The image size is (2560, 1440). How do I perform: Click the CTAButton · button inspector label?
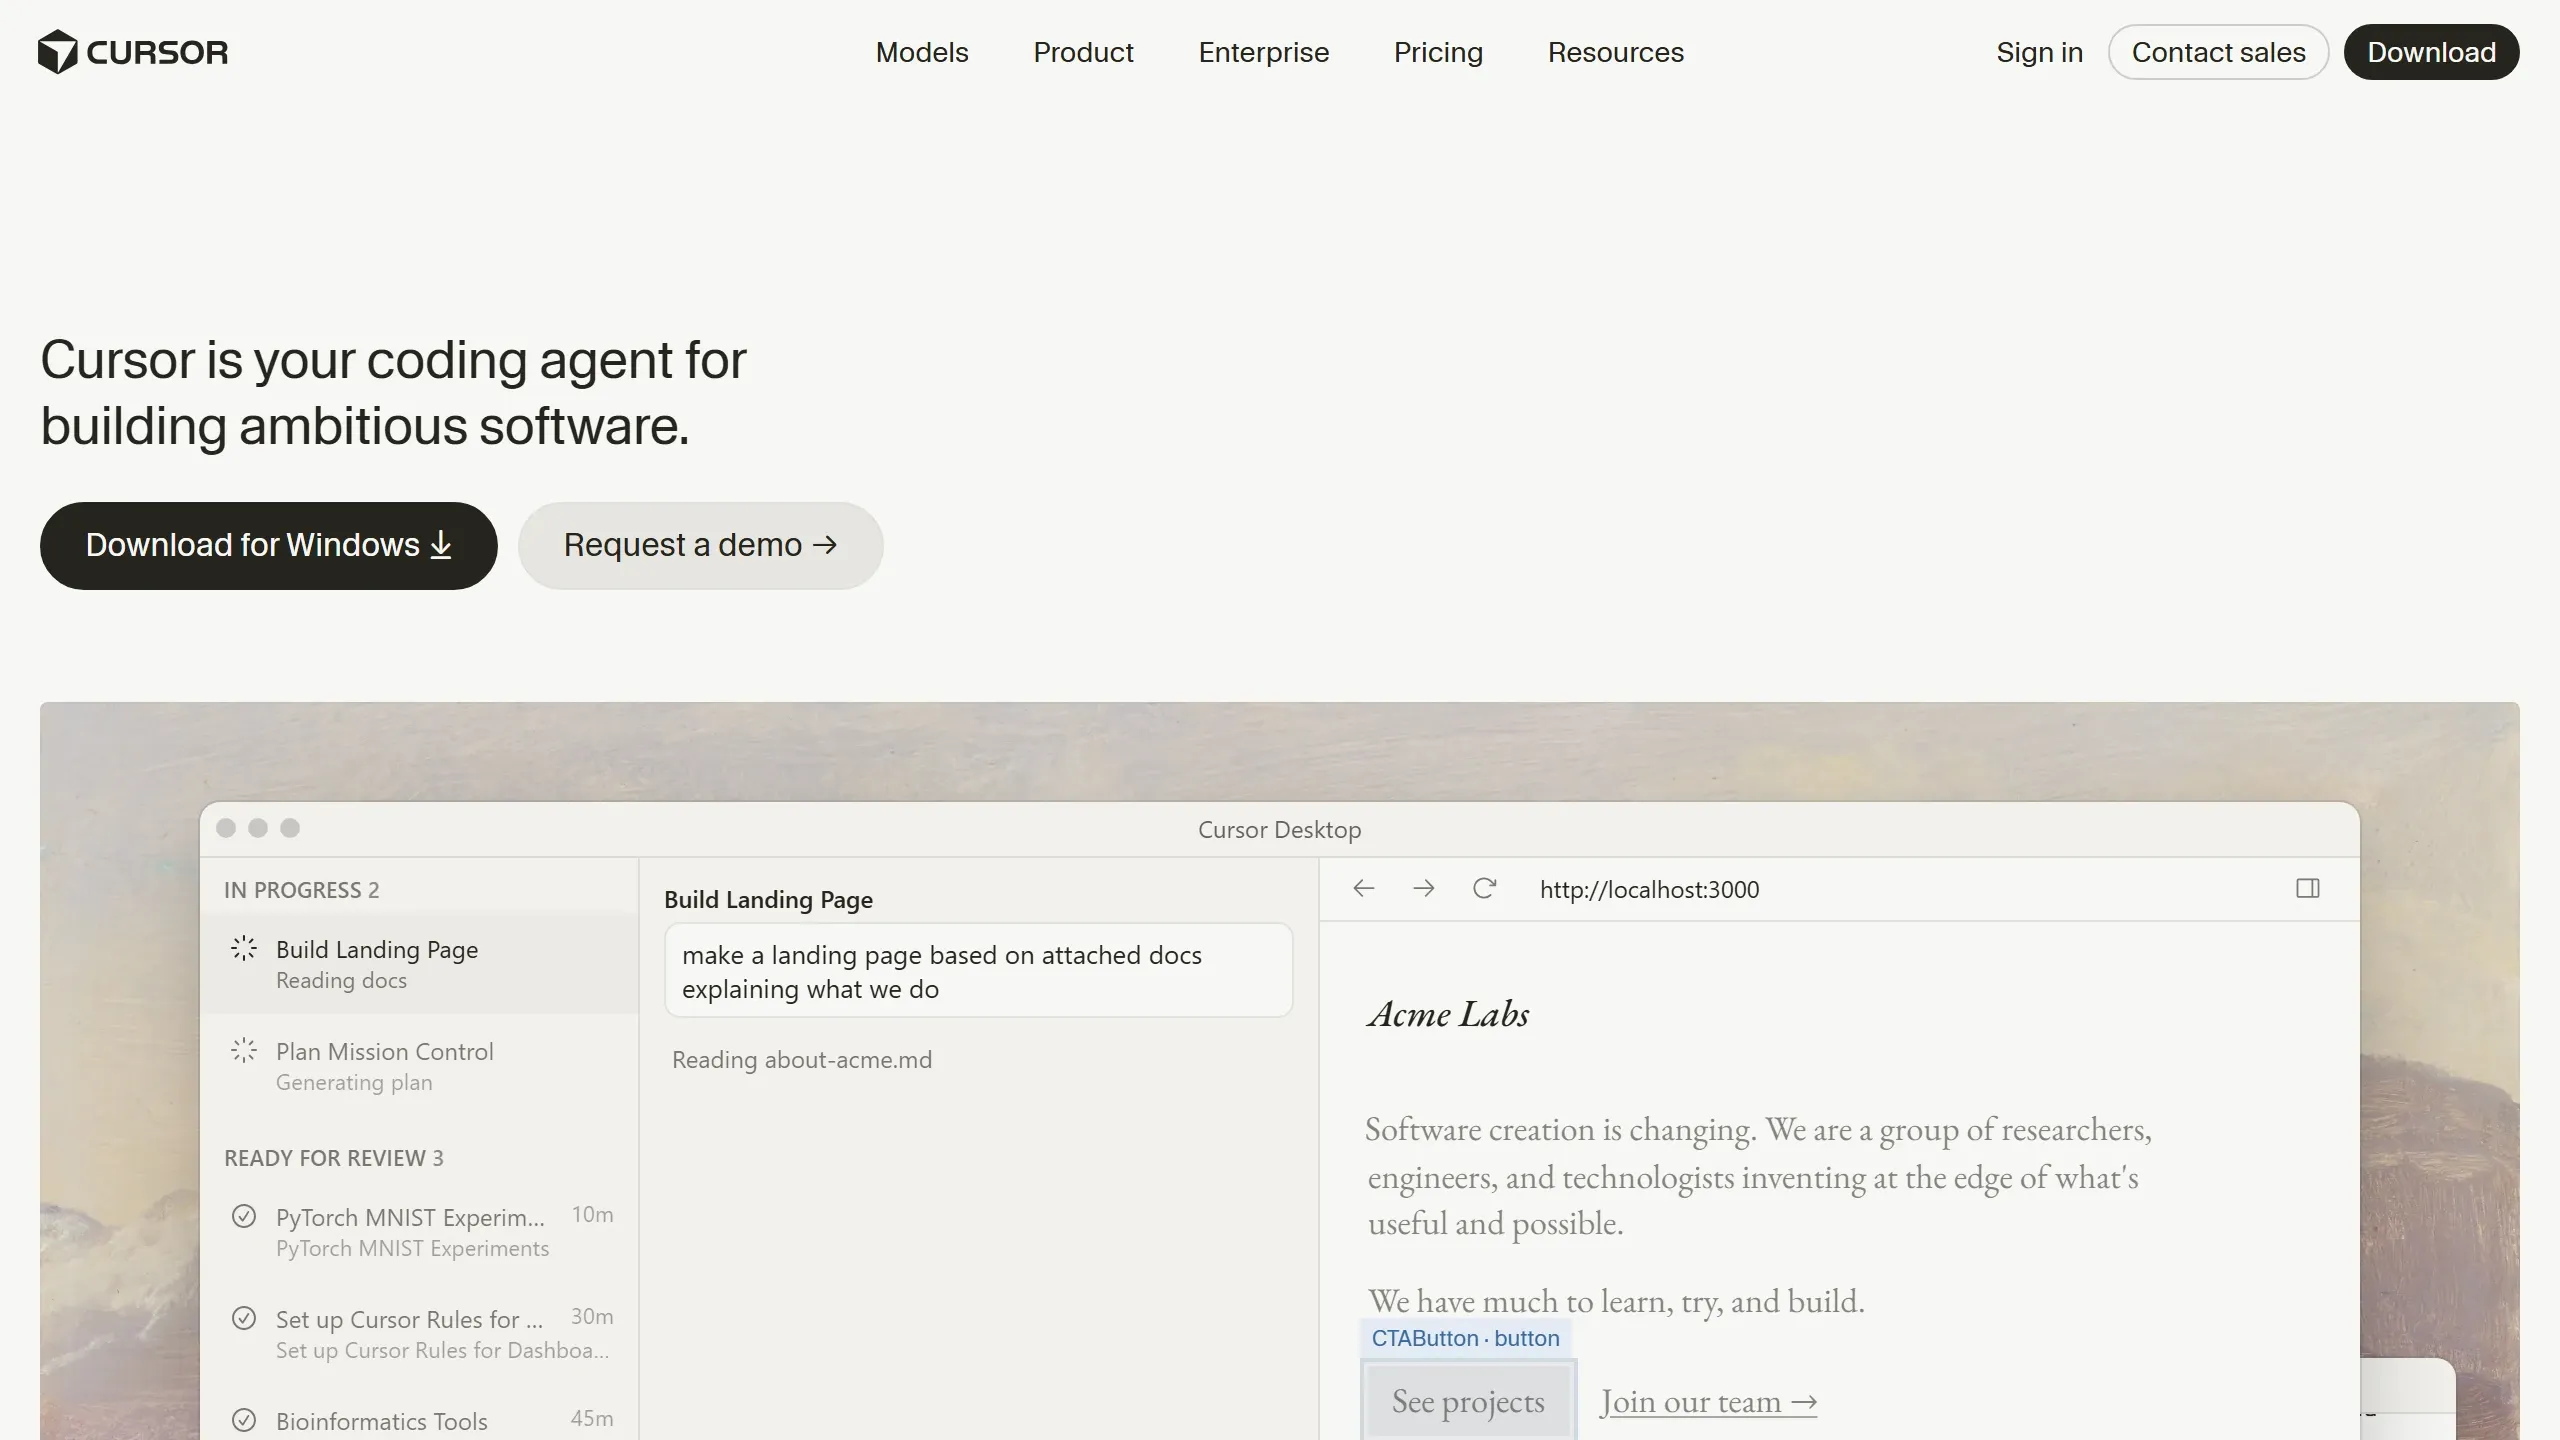point(1465,1338)
